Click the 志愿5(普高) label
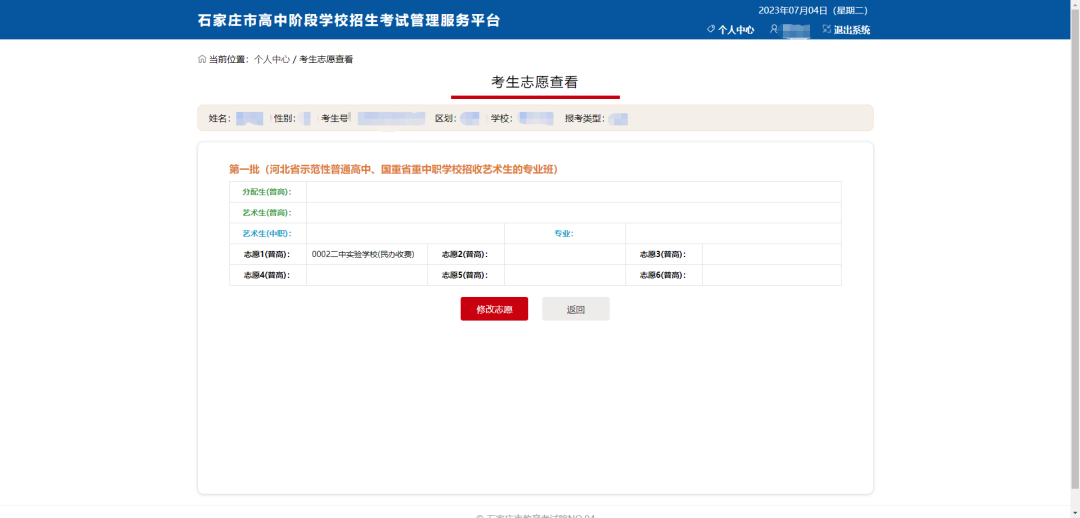 (x=466, y=275)
